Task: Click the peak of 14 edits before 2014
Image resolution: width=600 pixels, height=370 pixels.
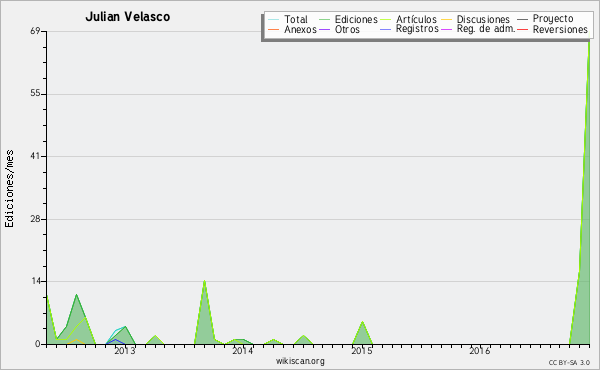Action: 204,282
